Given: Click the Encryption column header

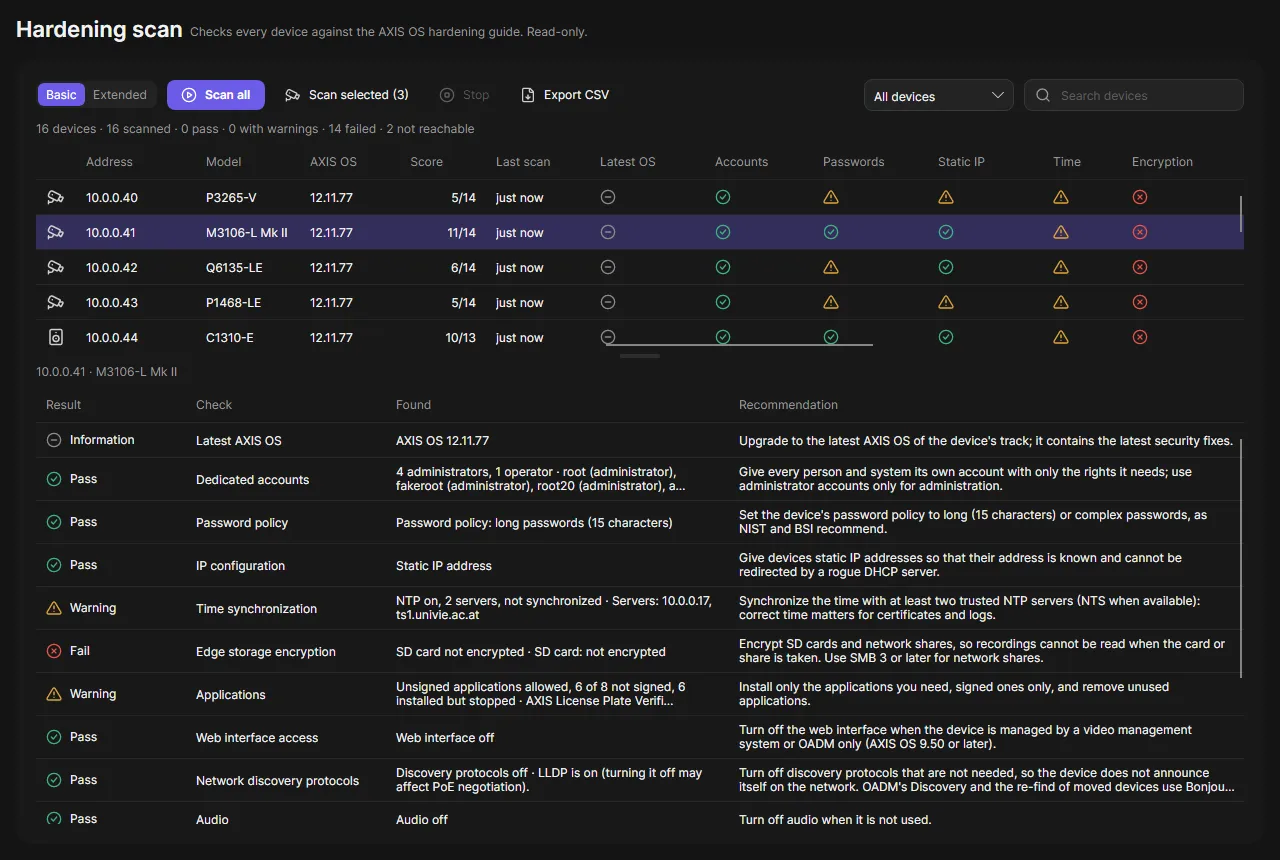Looking at the screenshot, I should [x=1162, y=162].
